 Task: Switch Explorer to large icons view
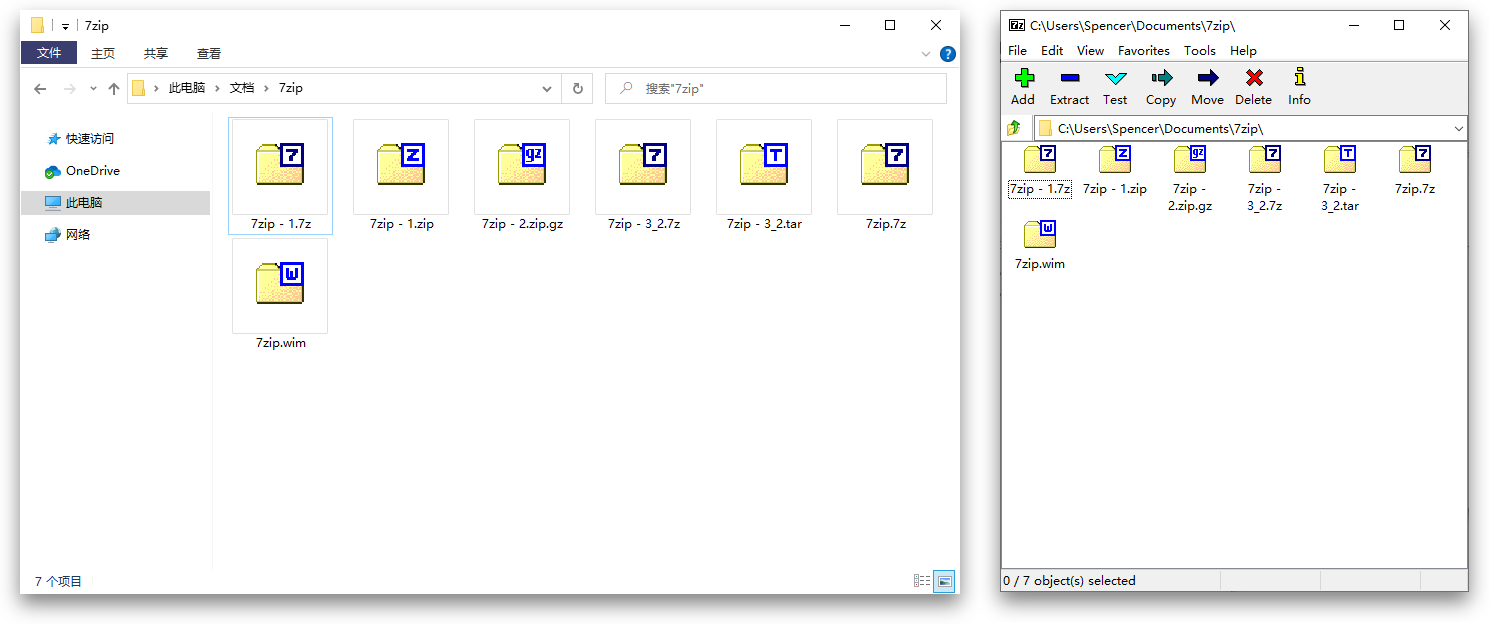click(x=944, y=581)
